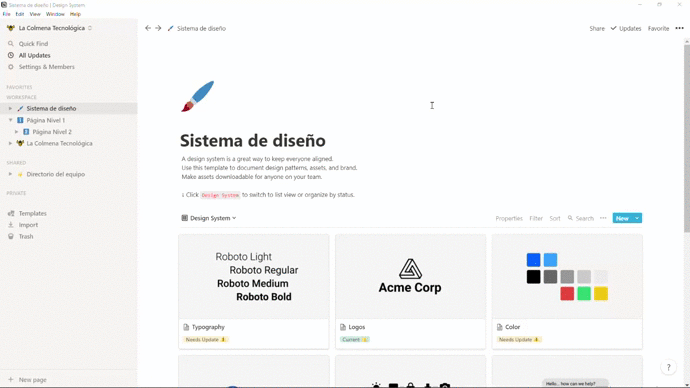690x388 pixels.
Task: Click the Sistema de diseño page title
Action: click(x=253, y=141)
